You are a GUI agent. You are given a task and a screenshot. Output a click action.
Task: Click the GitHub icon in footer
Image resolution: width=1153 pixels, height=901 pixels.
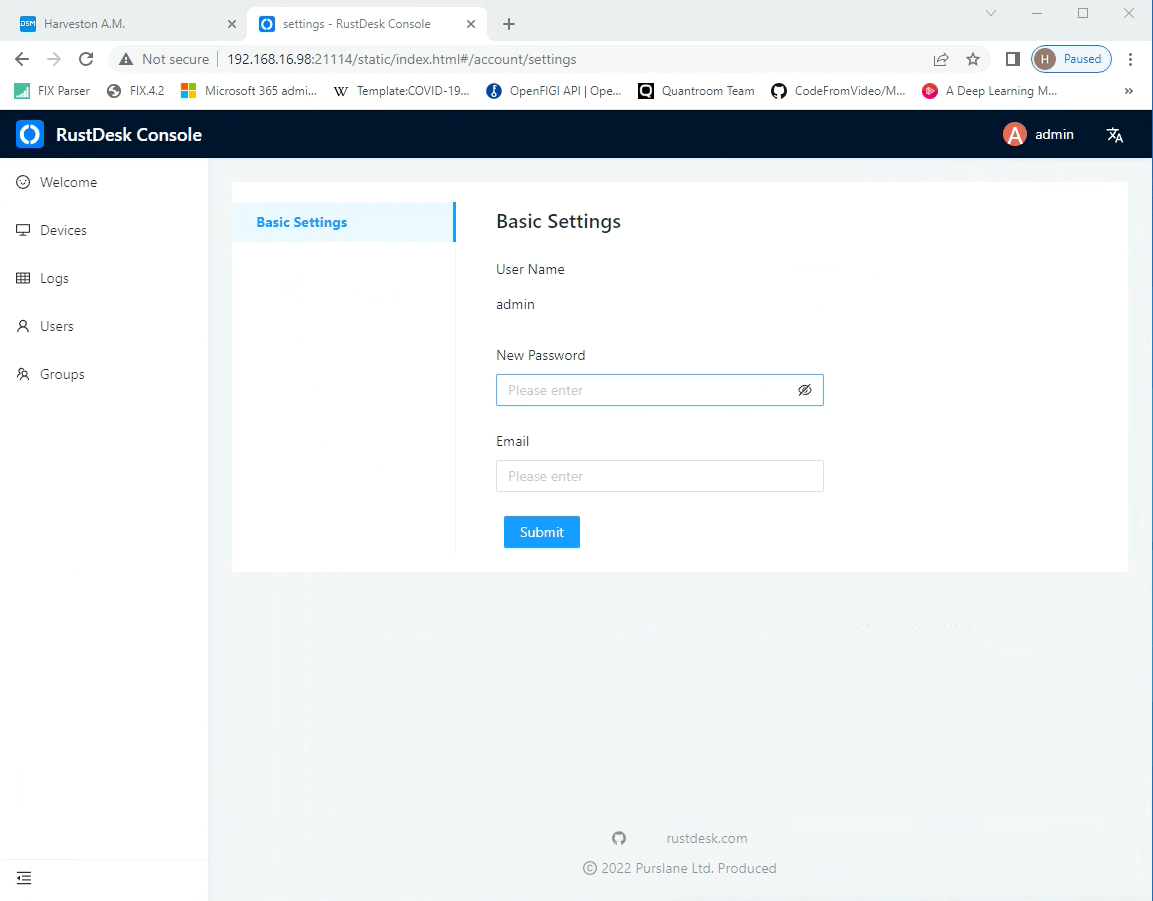pyautogui.click(x=619, y=838)
